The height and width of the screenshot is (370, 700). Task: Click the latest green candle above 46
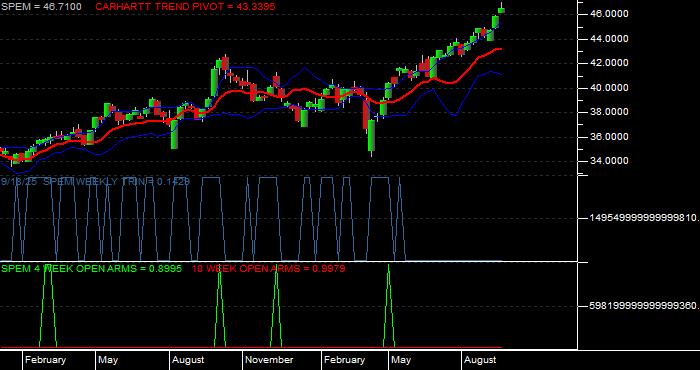[501, 10]
